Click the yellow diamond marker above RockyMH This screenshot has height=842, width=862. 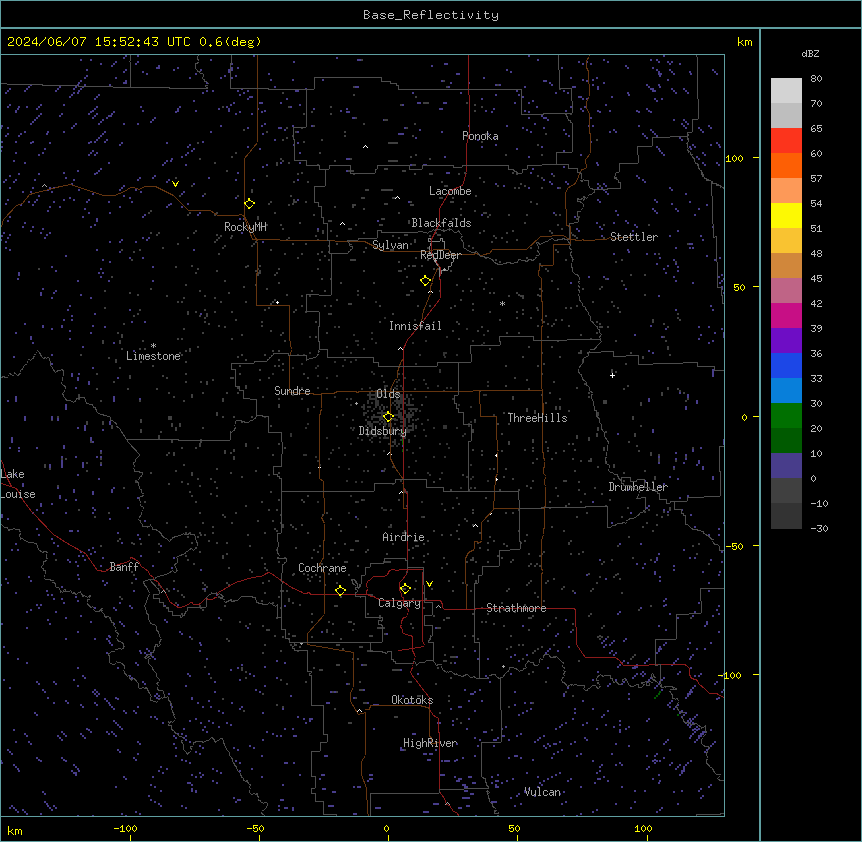pyautogui.click(x=250, y=204)
